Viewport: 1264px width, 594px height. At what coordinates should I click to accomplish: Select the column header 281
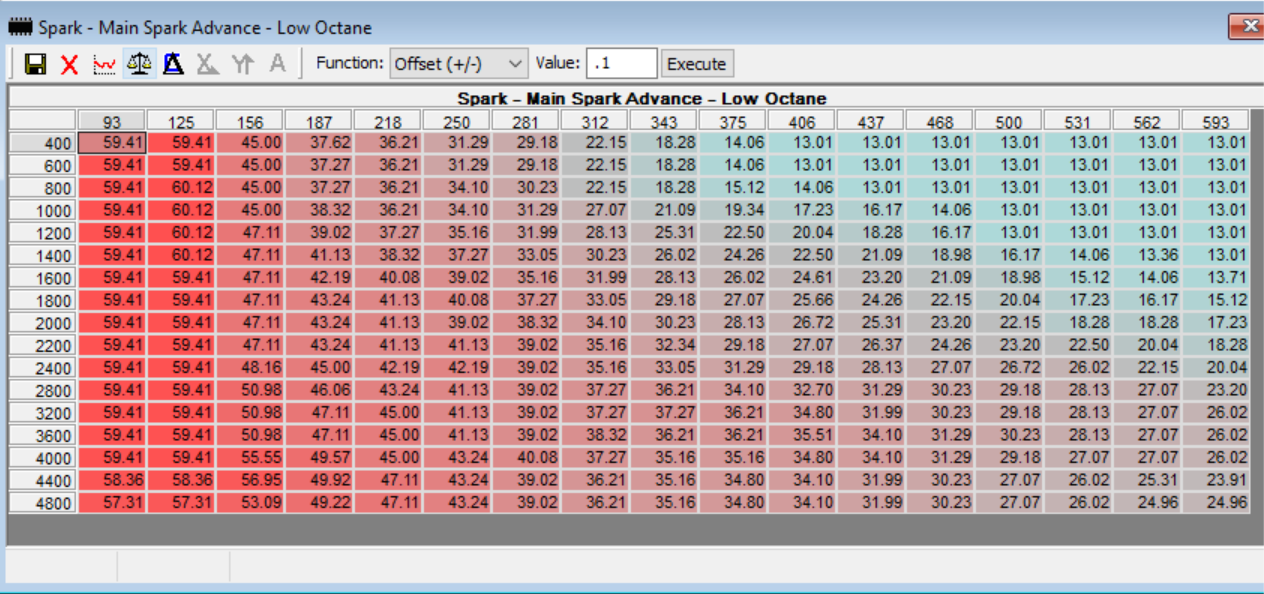pyautogui.click(x=526, y=122)
